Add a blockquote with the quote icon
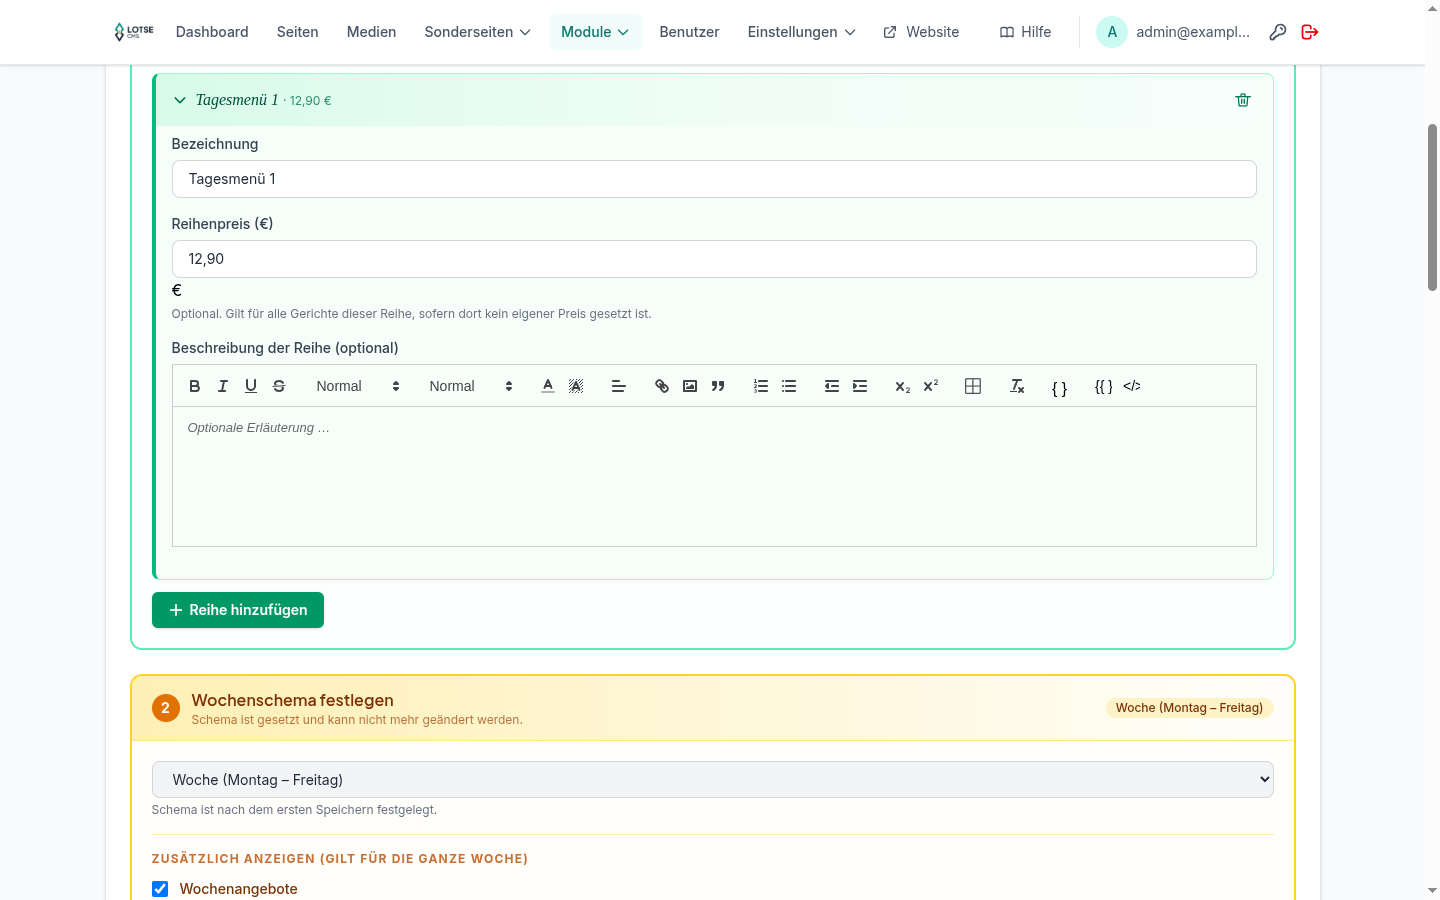This screenshot has width=1440, height=900. pos(718,386)
